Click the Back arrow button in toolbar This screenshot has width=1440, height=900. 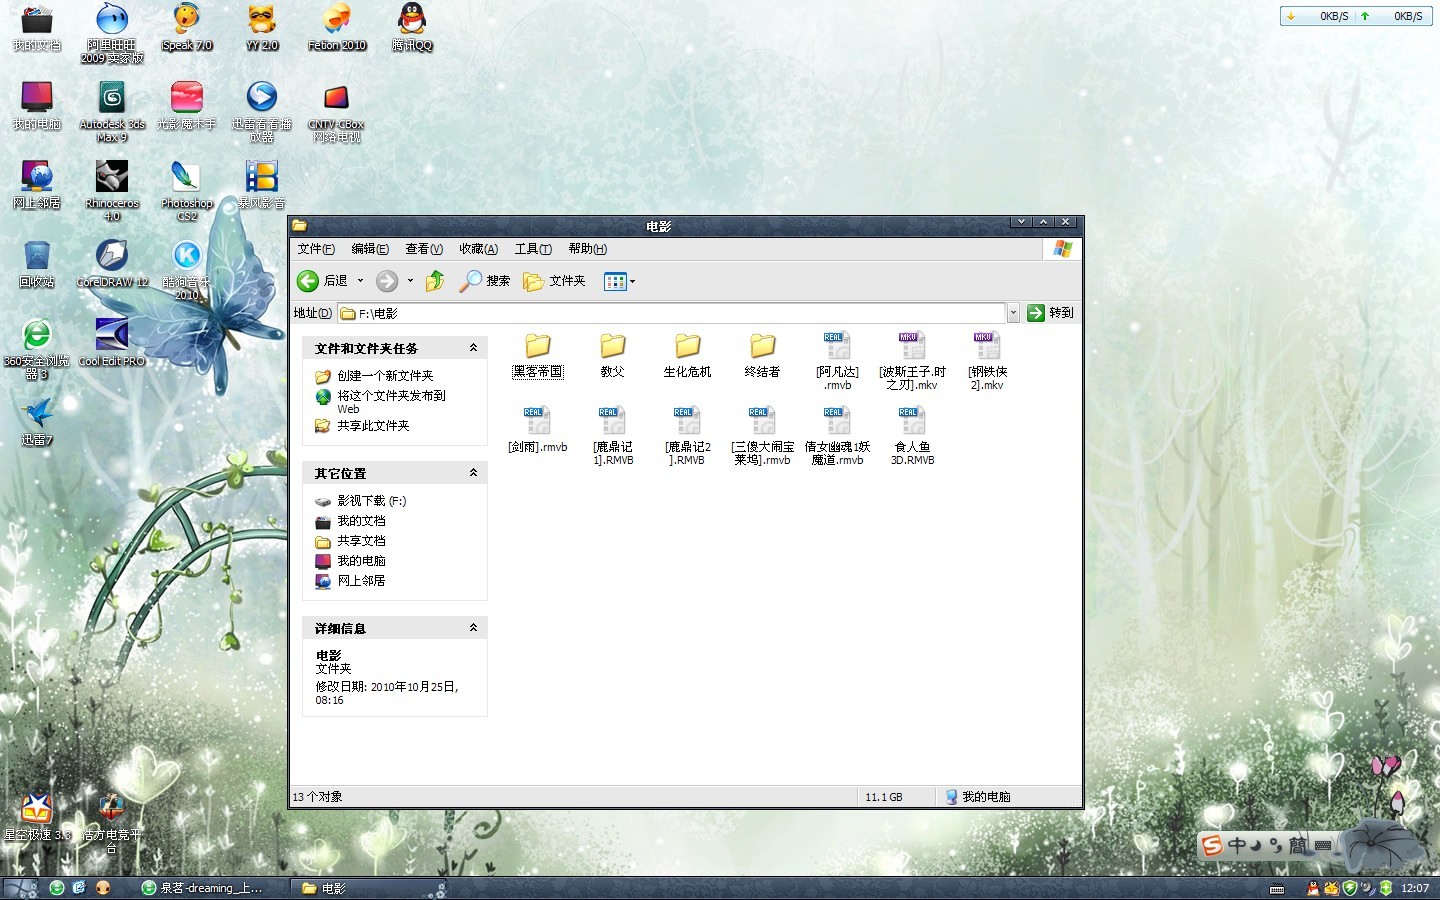tap(309, 281)
